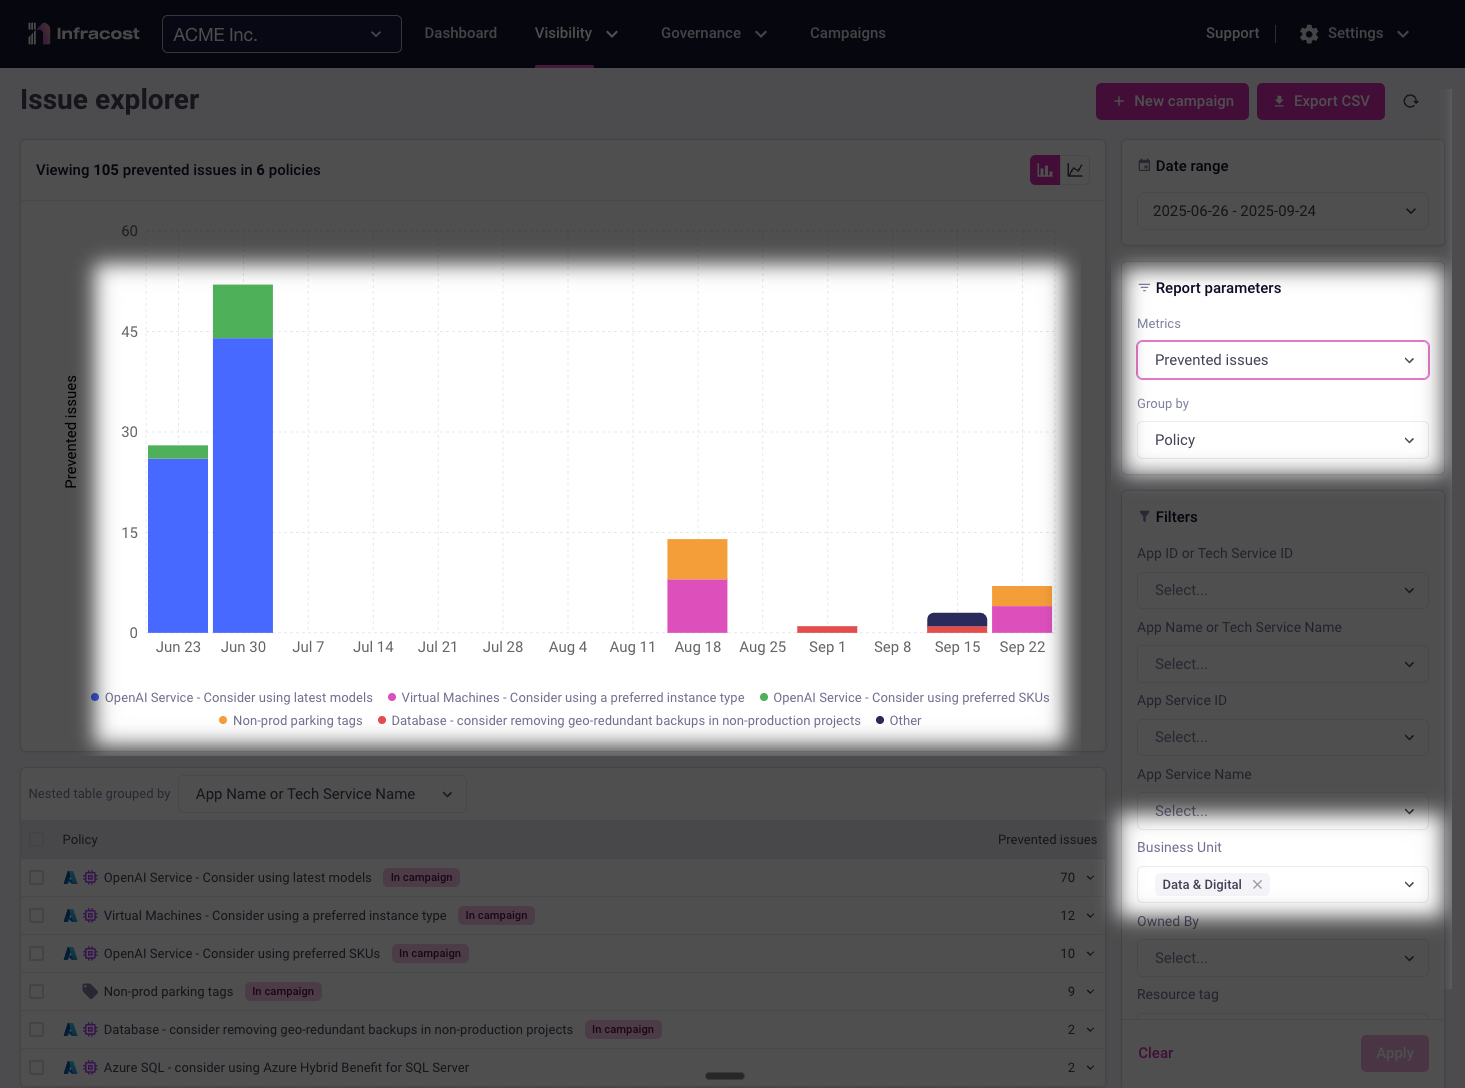1465x1088 pixels.
Task: Toggle the select-all checkbox in table header
Action: 37,840
